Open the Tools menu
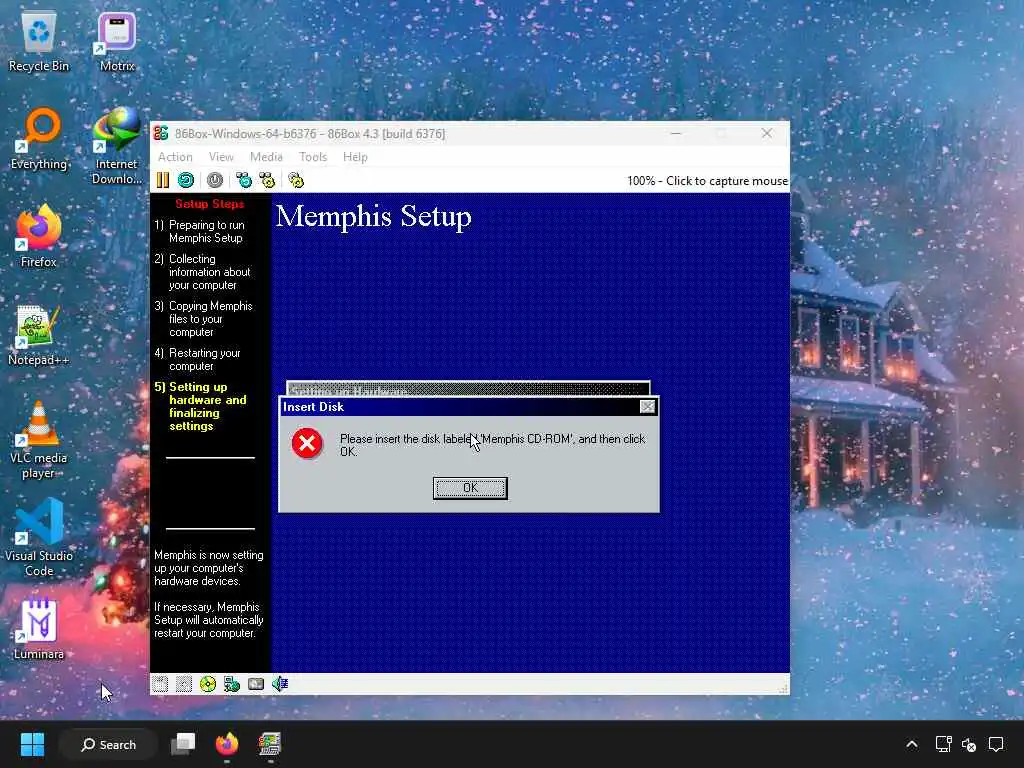 point(313,157)
